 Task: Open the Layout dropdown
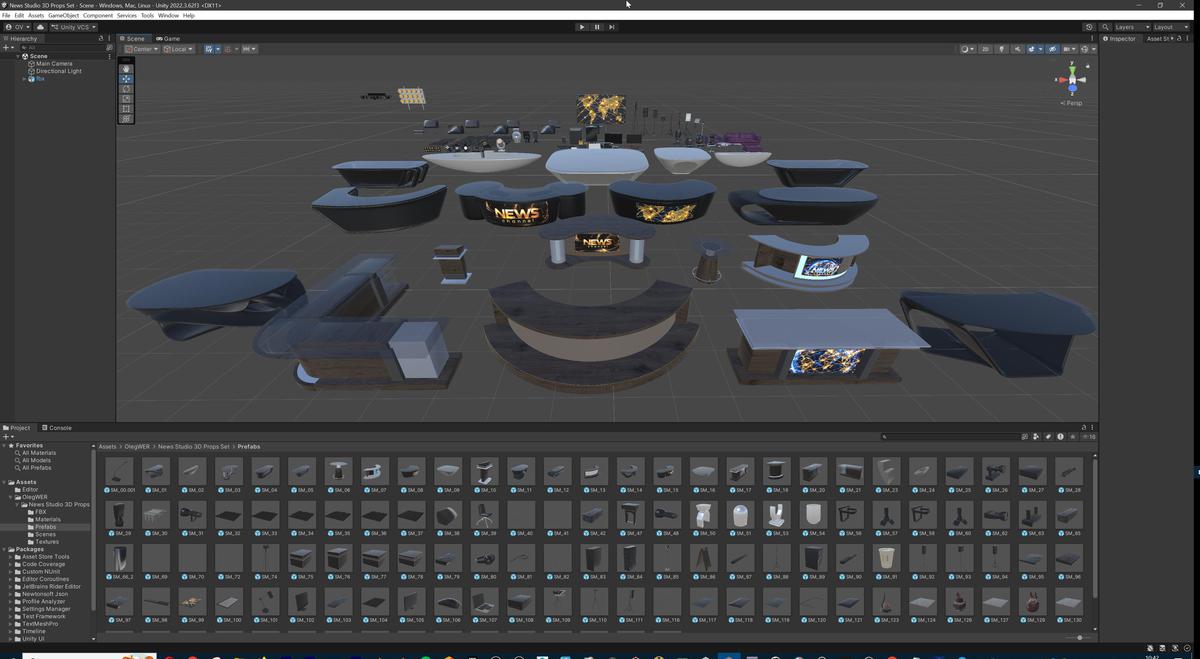click(1171, 27)
